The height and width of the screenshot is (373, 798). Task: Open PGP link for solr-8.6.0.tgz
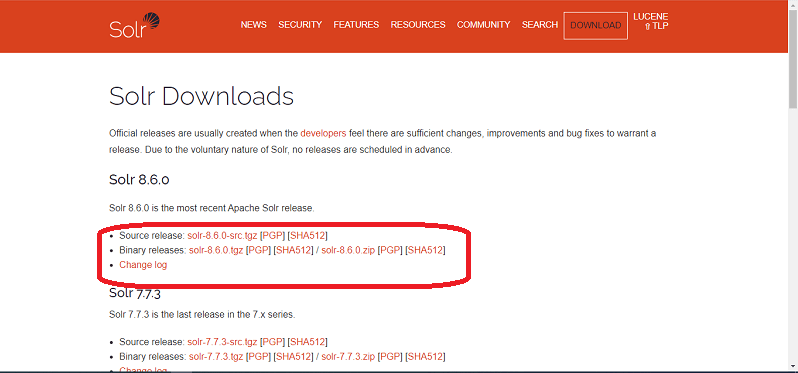point(258,250)
